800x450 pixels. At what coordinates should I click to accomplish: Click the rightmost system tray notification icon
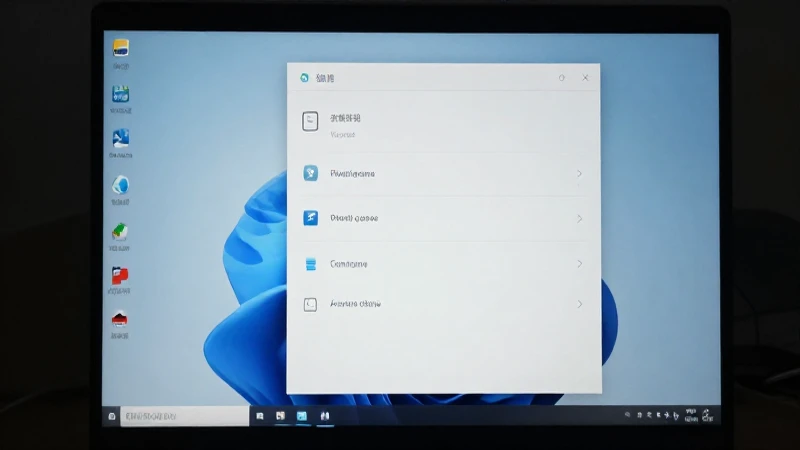707,416
